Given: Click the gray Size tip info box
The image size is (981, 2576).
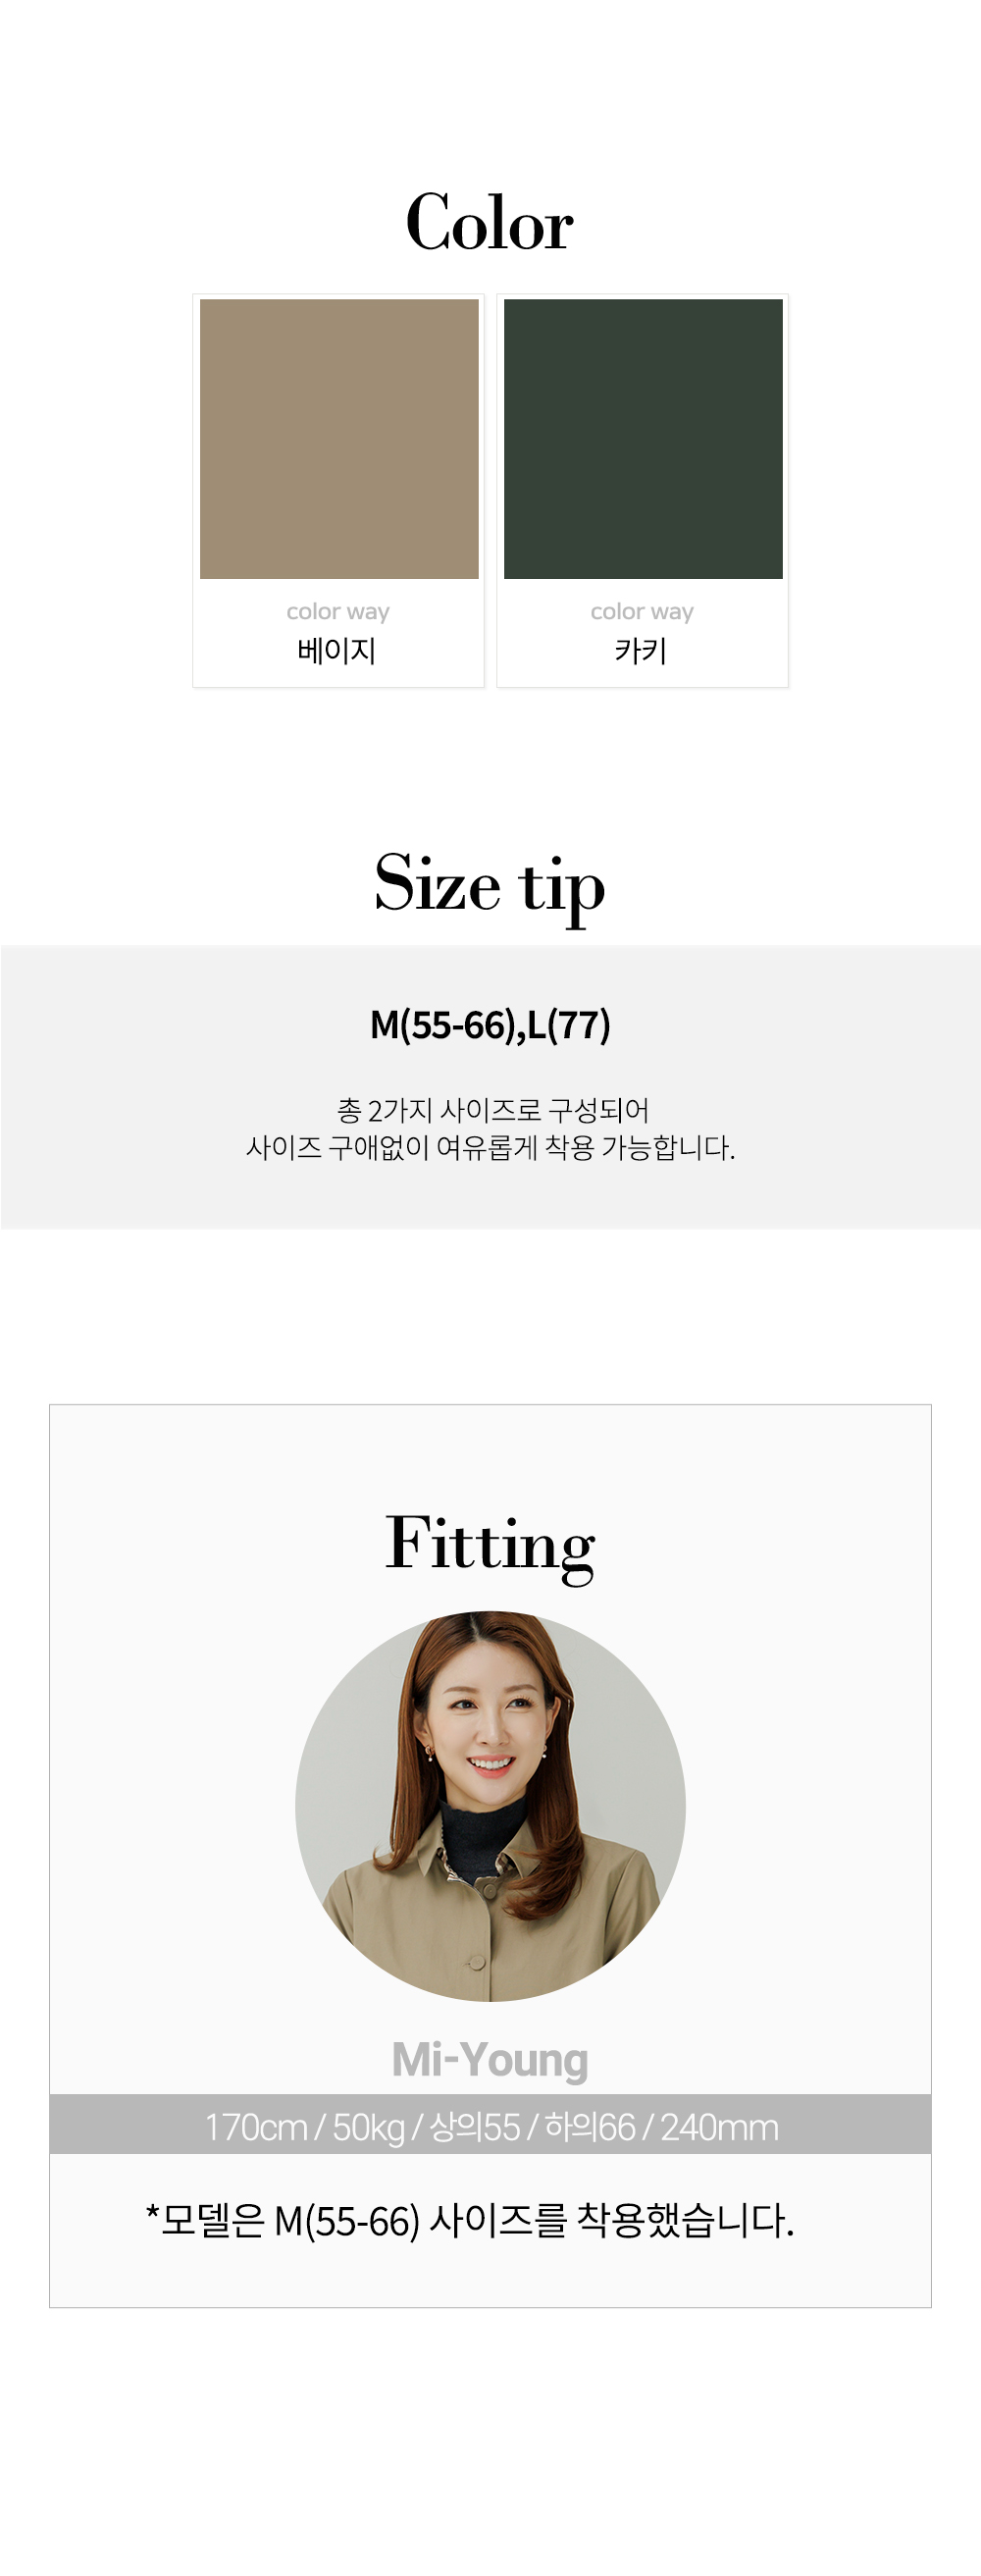Looking at the screenshot, I should click(x=490, y=1087).
